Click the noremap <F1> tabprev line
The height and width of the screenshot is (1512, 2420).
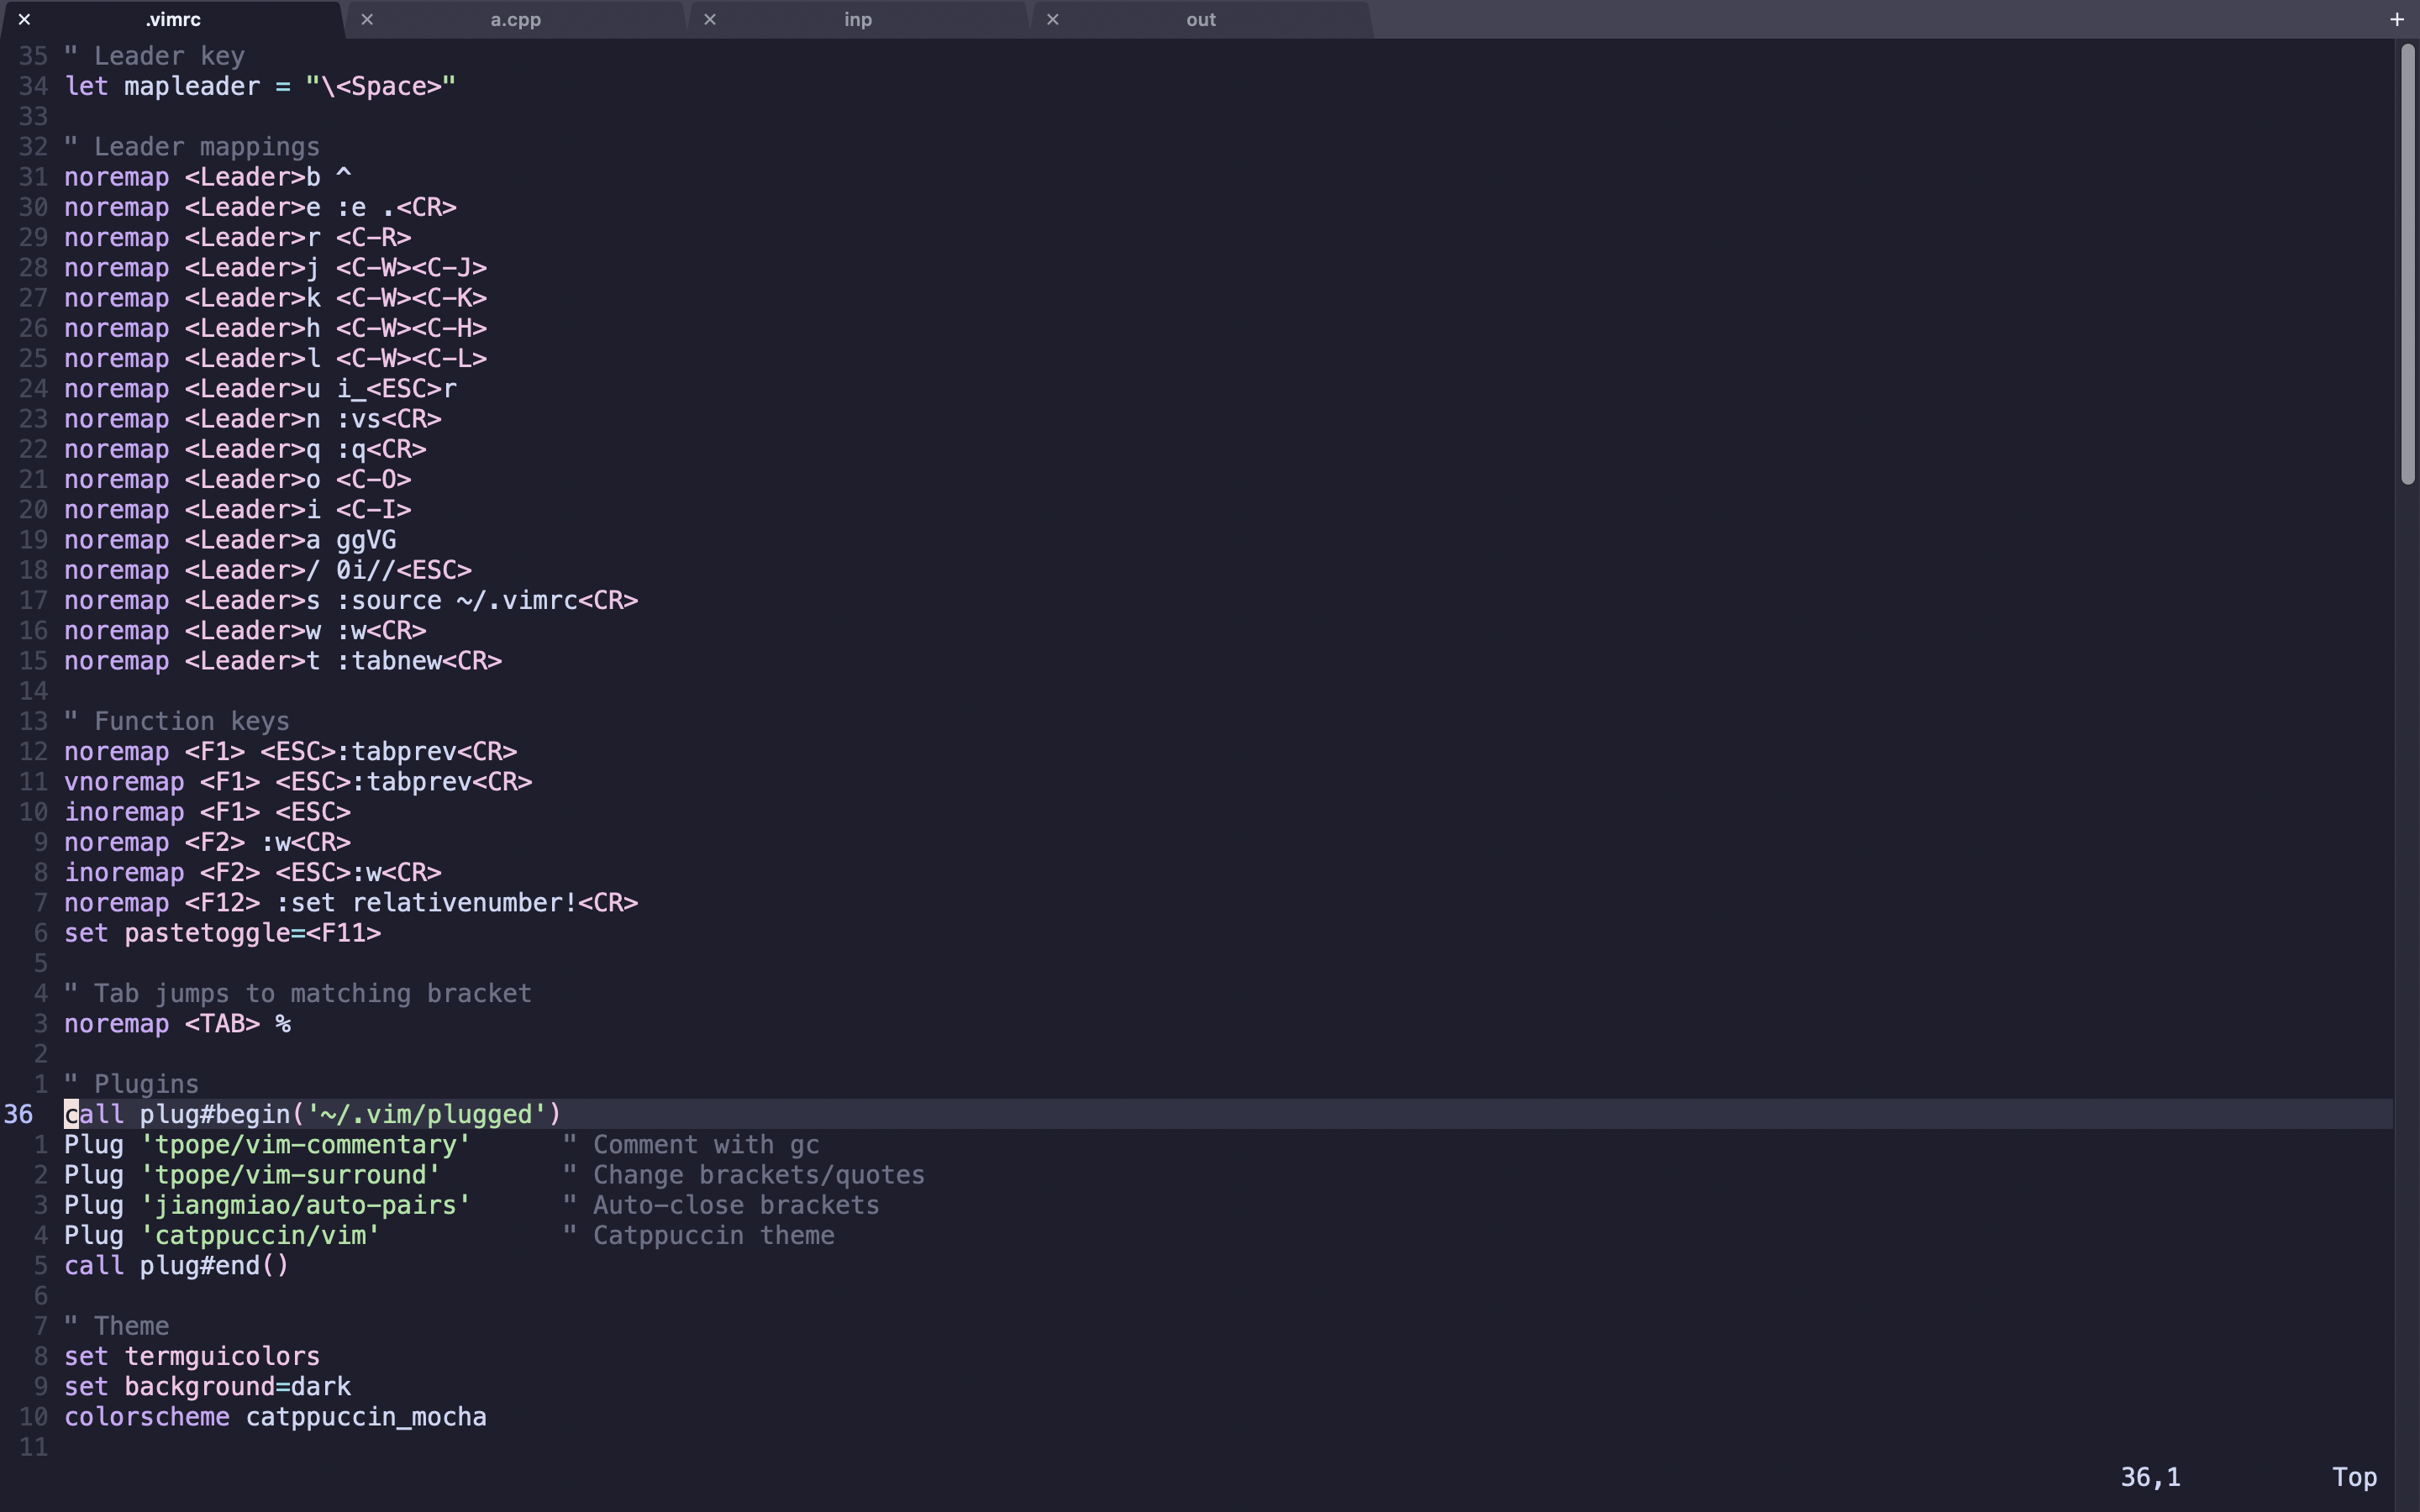[291, 751]
